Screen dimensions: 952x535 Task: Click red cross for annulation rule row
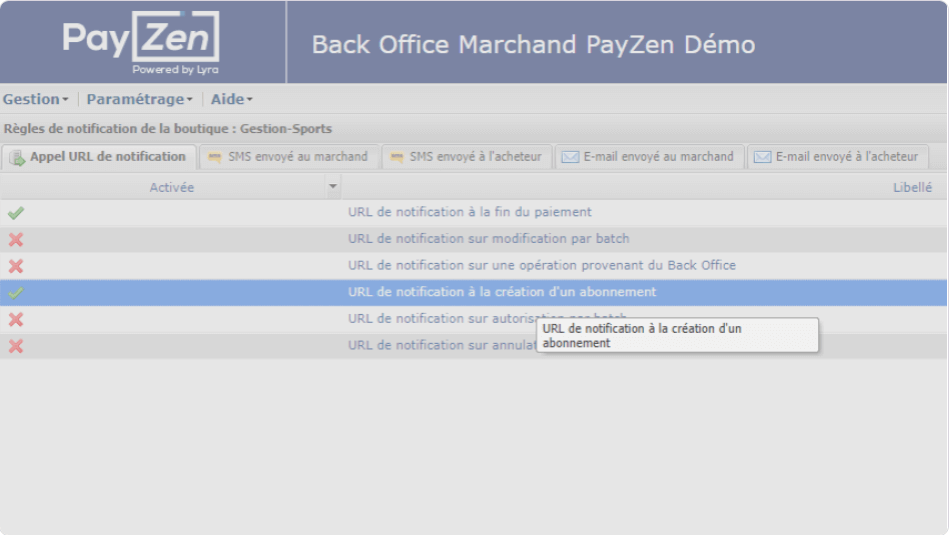coord(16,346)
